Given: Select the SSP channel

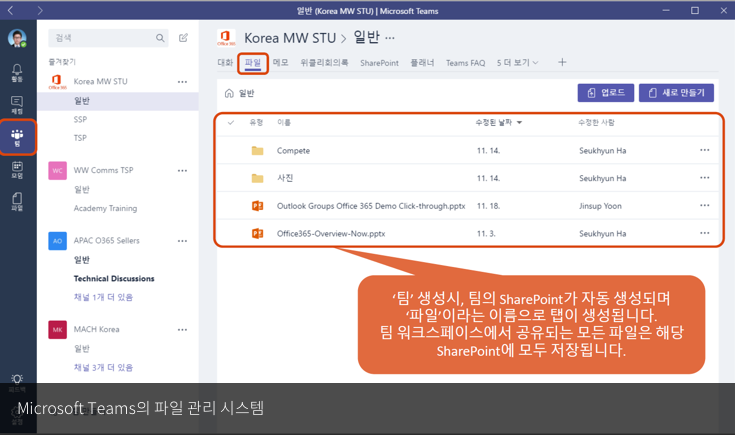Looking at the screenshot, I should 80,120.
